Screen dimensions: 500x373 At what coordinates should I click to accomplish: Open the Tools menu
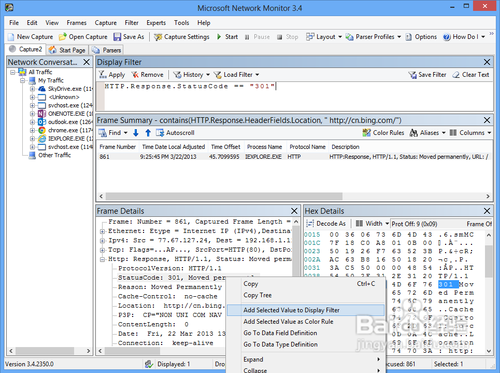(x=181, y=23)
